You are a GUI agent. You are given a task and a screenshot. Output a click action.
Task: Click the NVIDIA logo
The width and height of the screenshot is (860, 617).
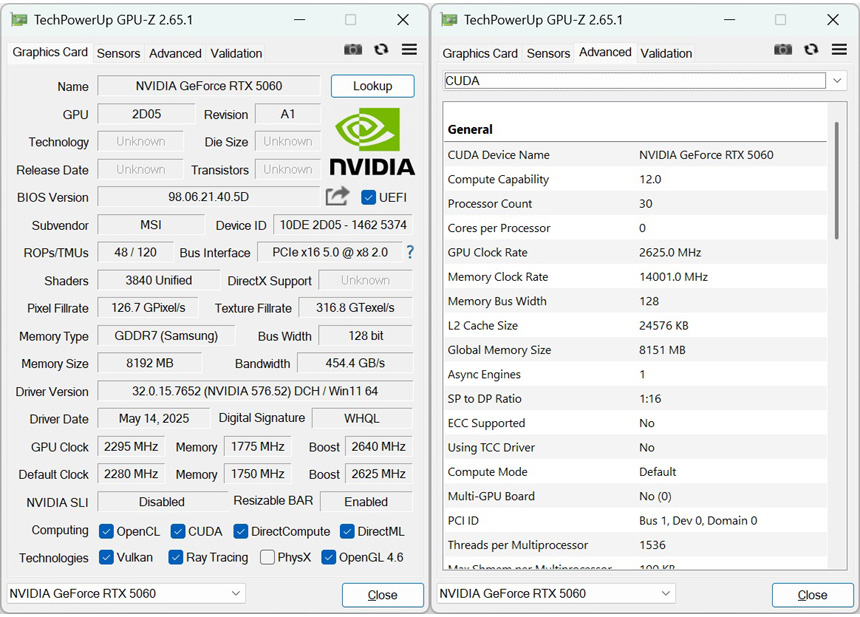[x=372, y=142]
